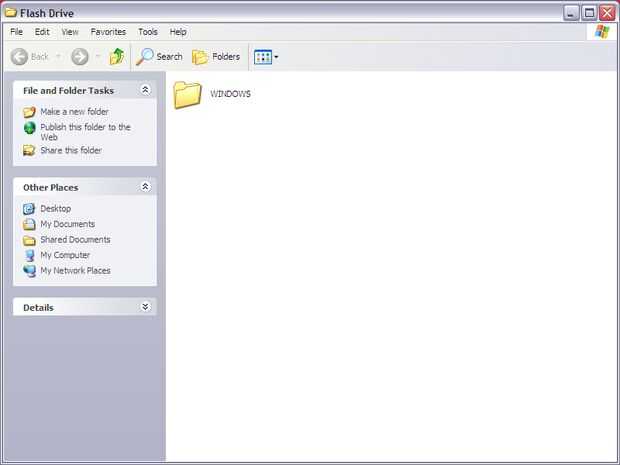
Task: Click the Make a new folder link
Action: [74, 112]
